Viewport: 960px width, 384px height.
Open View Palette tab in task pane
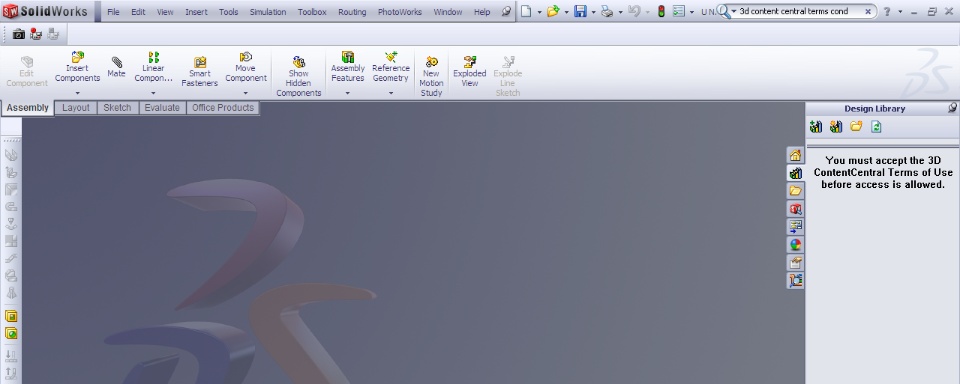point(795,227)
